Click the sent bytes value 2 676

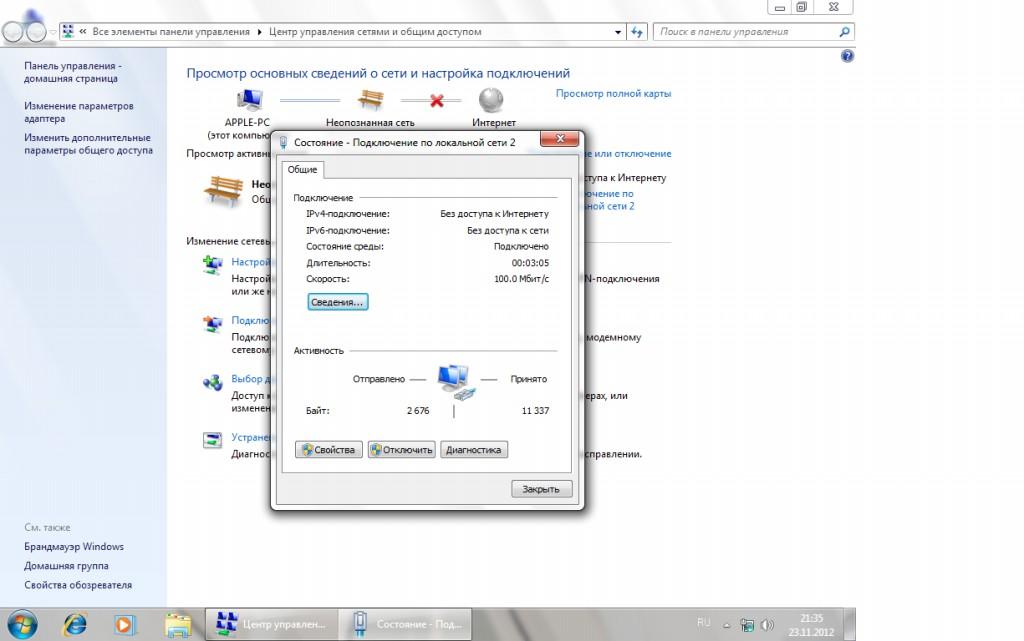coord(418,411)
